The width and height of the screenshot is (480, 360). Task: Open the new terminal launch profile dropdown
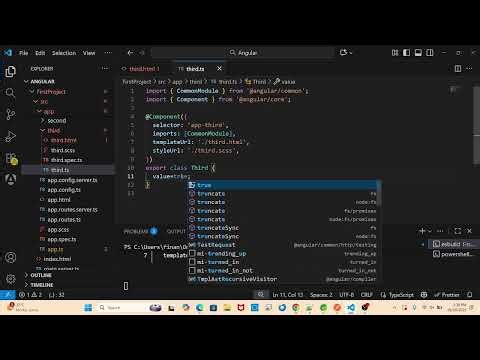pyautogui.click(x=430, y=231)
